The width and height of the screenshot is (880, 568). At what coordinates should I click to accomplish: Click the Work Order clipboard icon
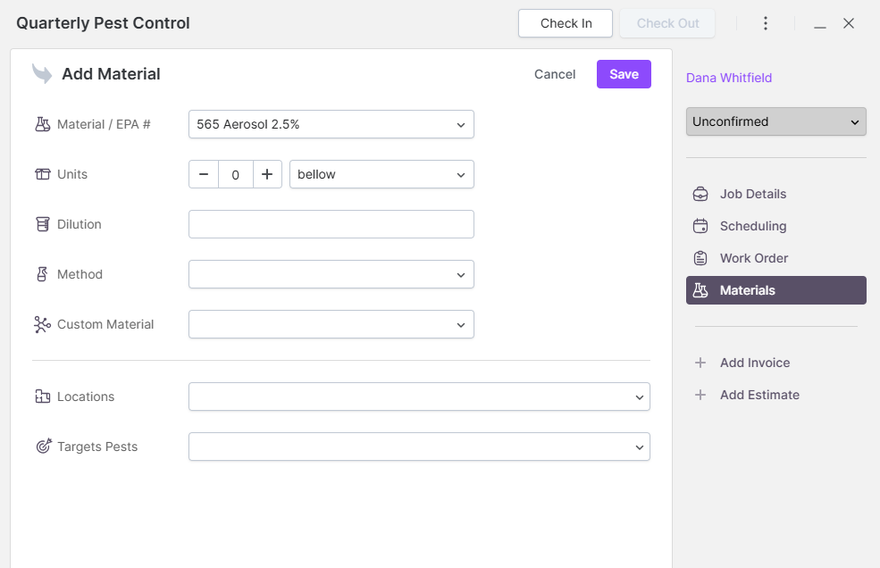[x=700, y=258]
